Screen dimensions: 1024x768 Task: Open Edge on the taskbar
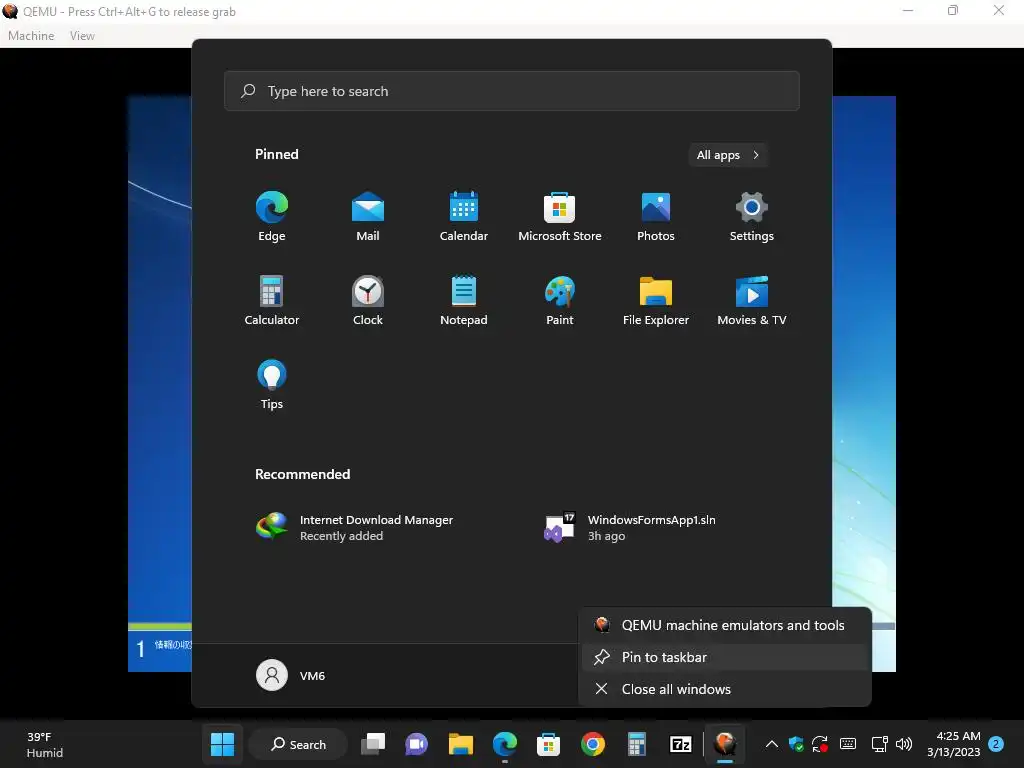(505, 744)
